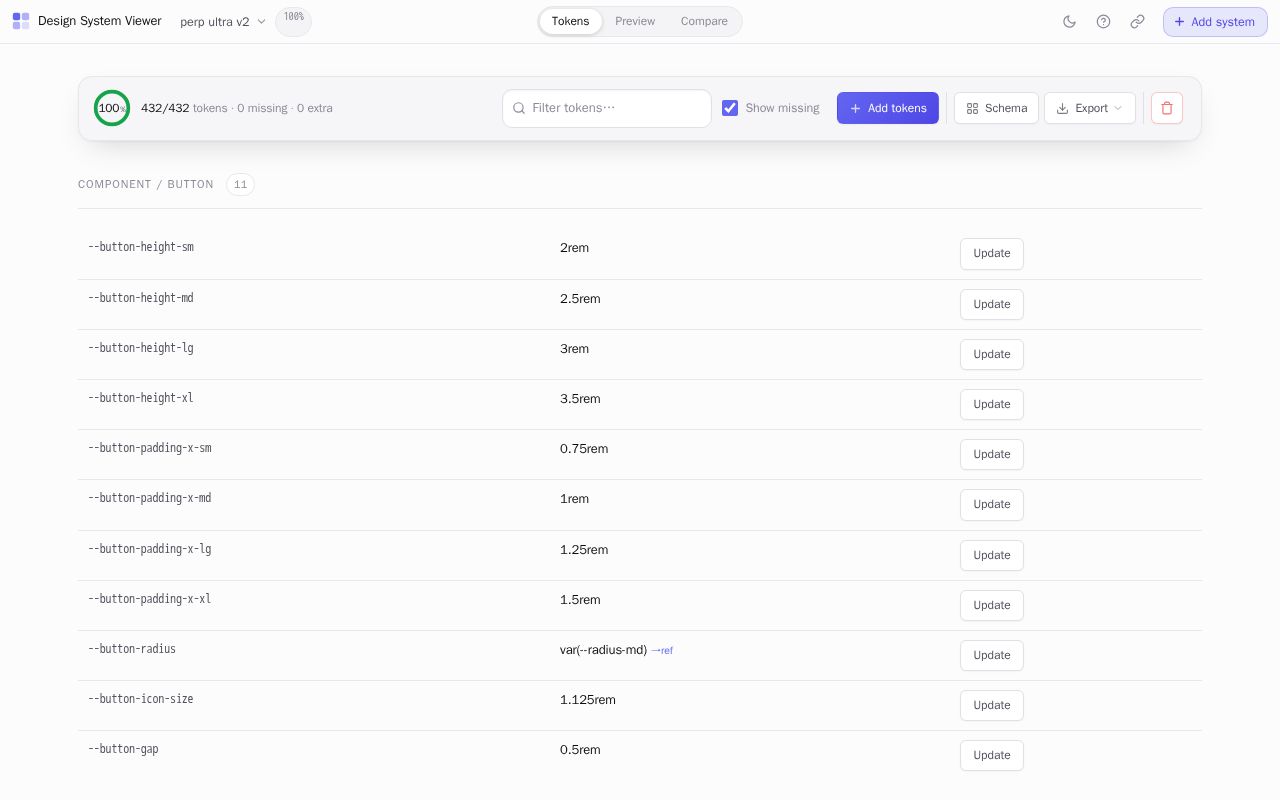
Task: Update the --button-padding-x-md token
Action: 992,504
